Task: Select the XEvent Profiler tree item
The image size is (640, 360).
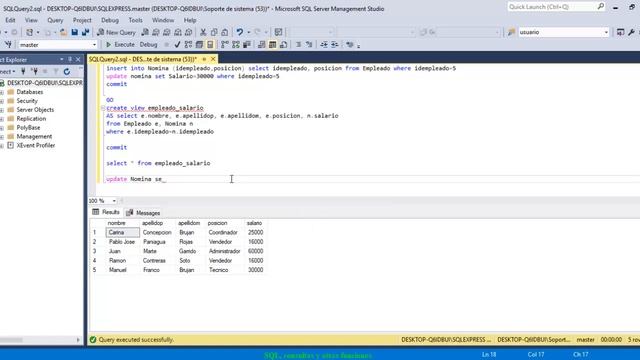Action: 36,146
